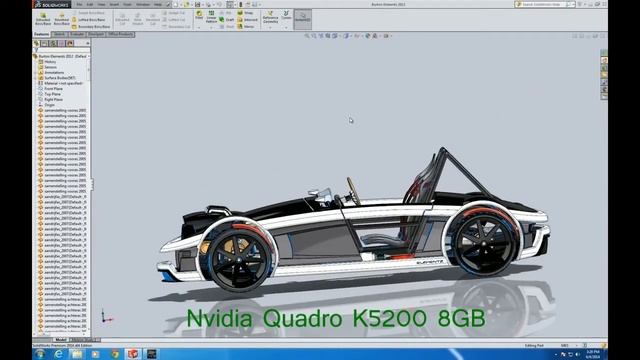Open the ConfigurationManager tab icon
640x360 pixels.
(53, 43)
